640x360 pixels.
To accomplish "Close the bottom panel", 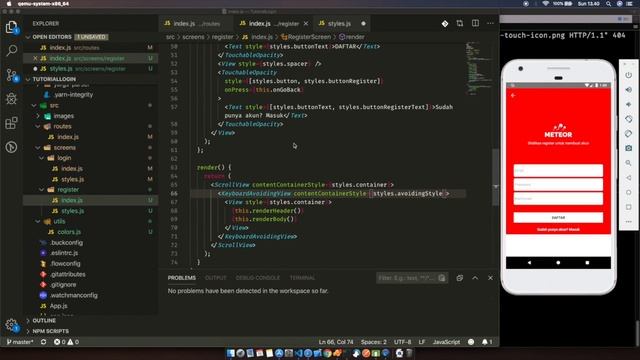I will [x=490, y=278].
